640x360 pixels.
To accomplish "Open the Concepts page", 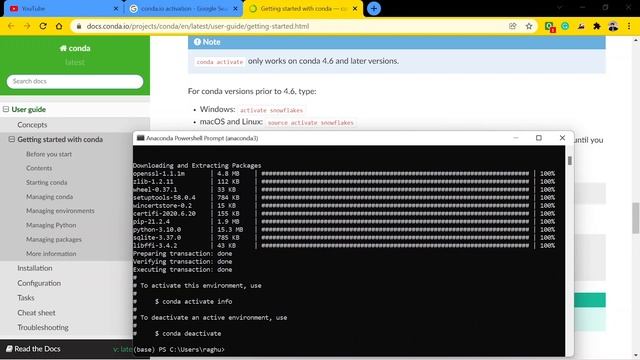I will coord(32,125).
